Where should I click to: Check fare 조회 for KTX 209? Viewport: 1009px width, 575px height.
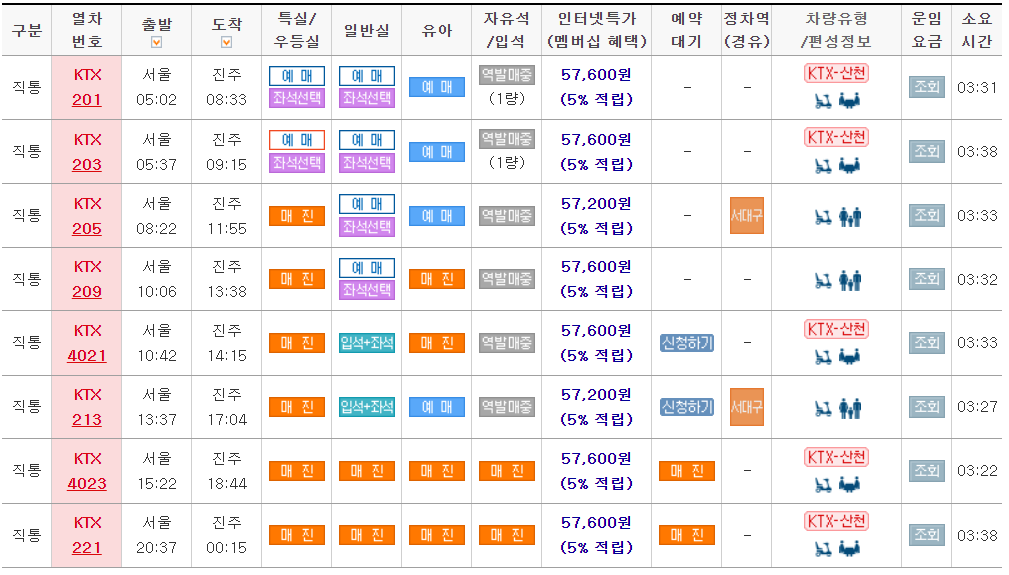(927, 278)
